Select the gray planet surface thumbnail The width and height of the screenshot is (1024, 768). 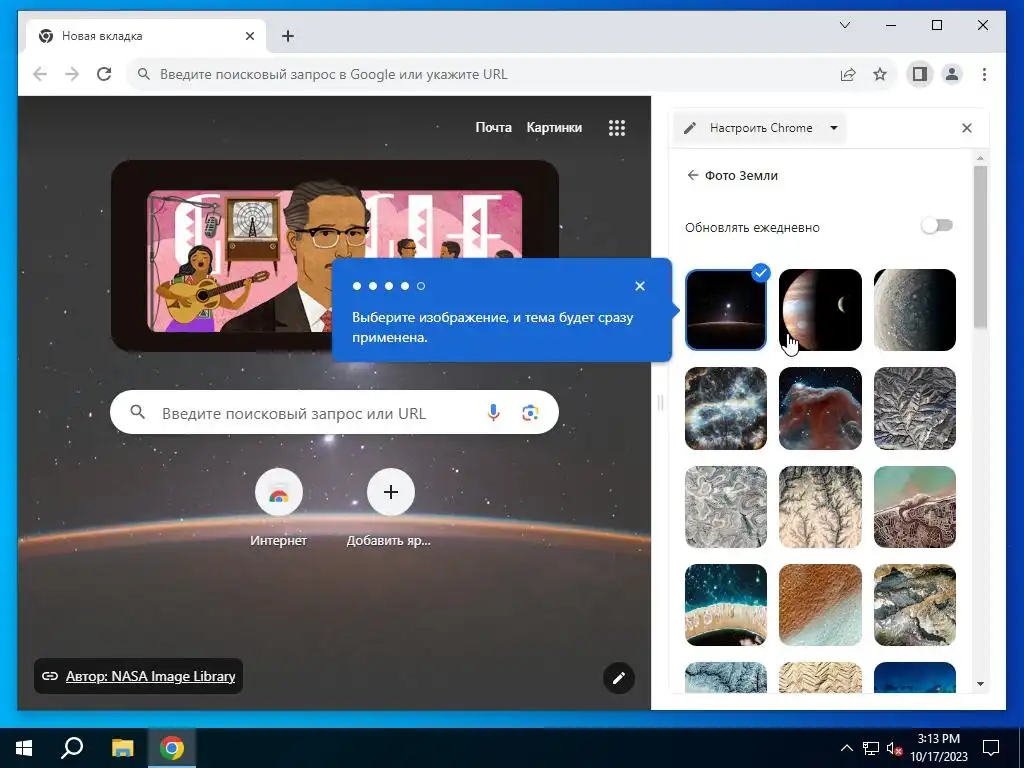point(914,310)
